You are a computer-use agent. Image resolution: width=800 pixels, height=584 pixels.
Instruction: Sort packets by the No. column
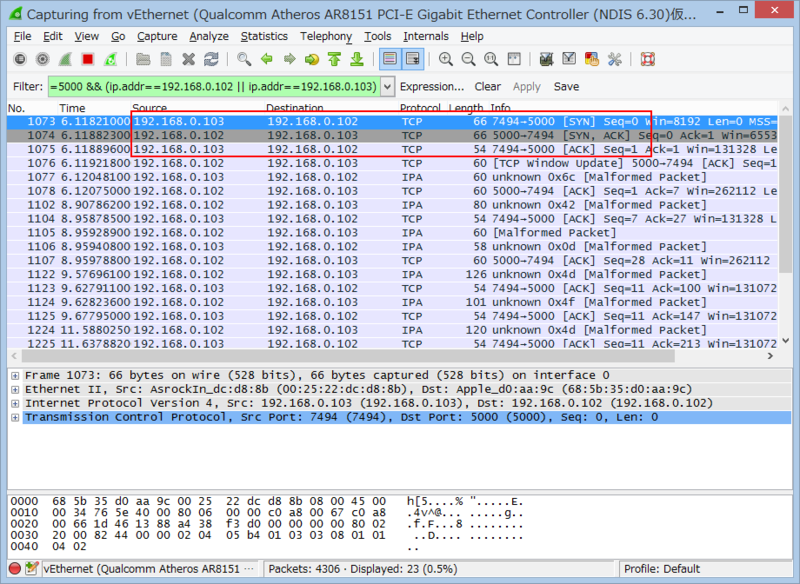coord(31,108)
